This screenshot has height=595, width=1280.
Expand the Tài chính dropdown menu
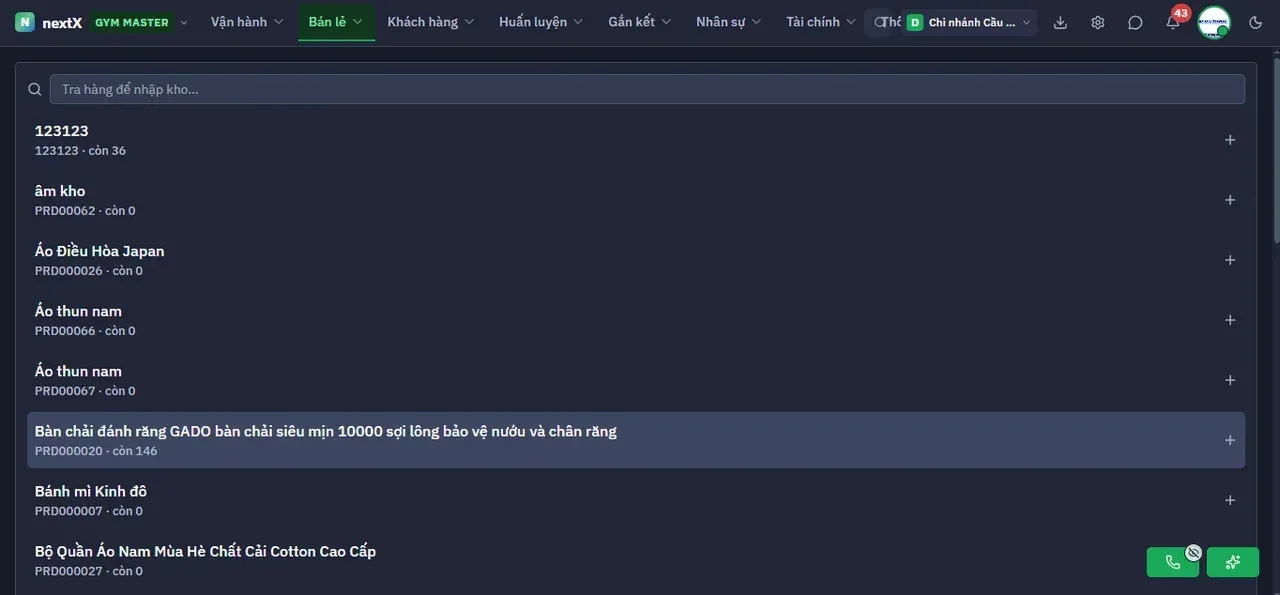[x=821, y=22]
